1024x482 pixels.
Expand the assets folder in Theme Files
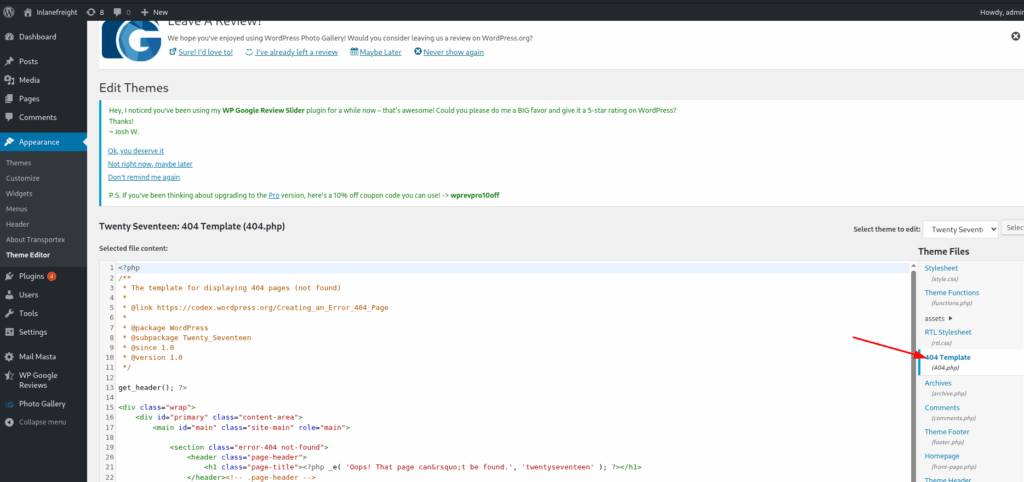click(x=939, y=317)
